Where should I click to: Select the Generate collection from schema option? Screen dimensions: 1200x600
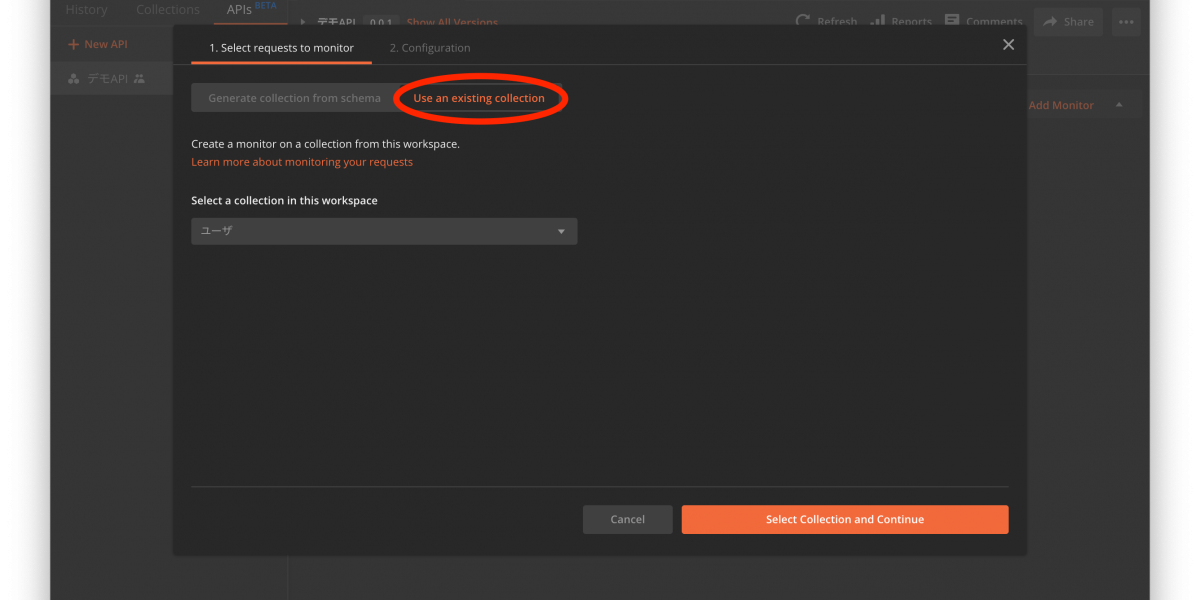[x=294, y=98]
